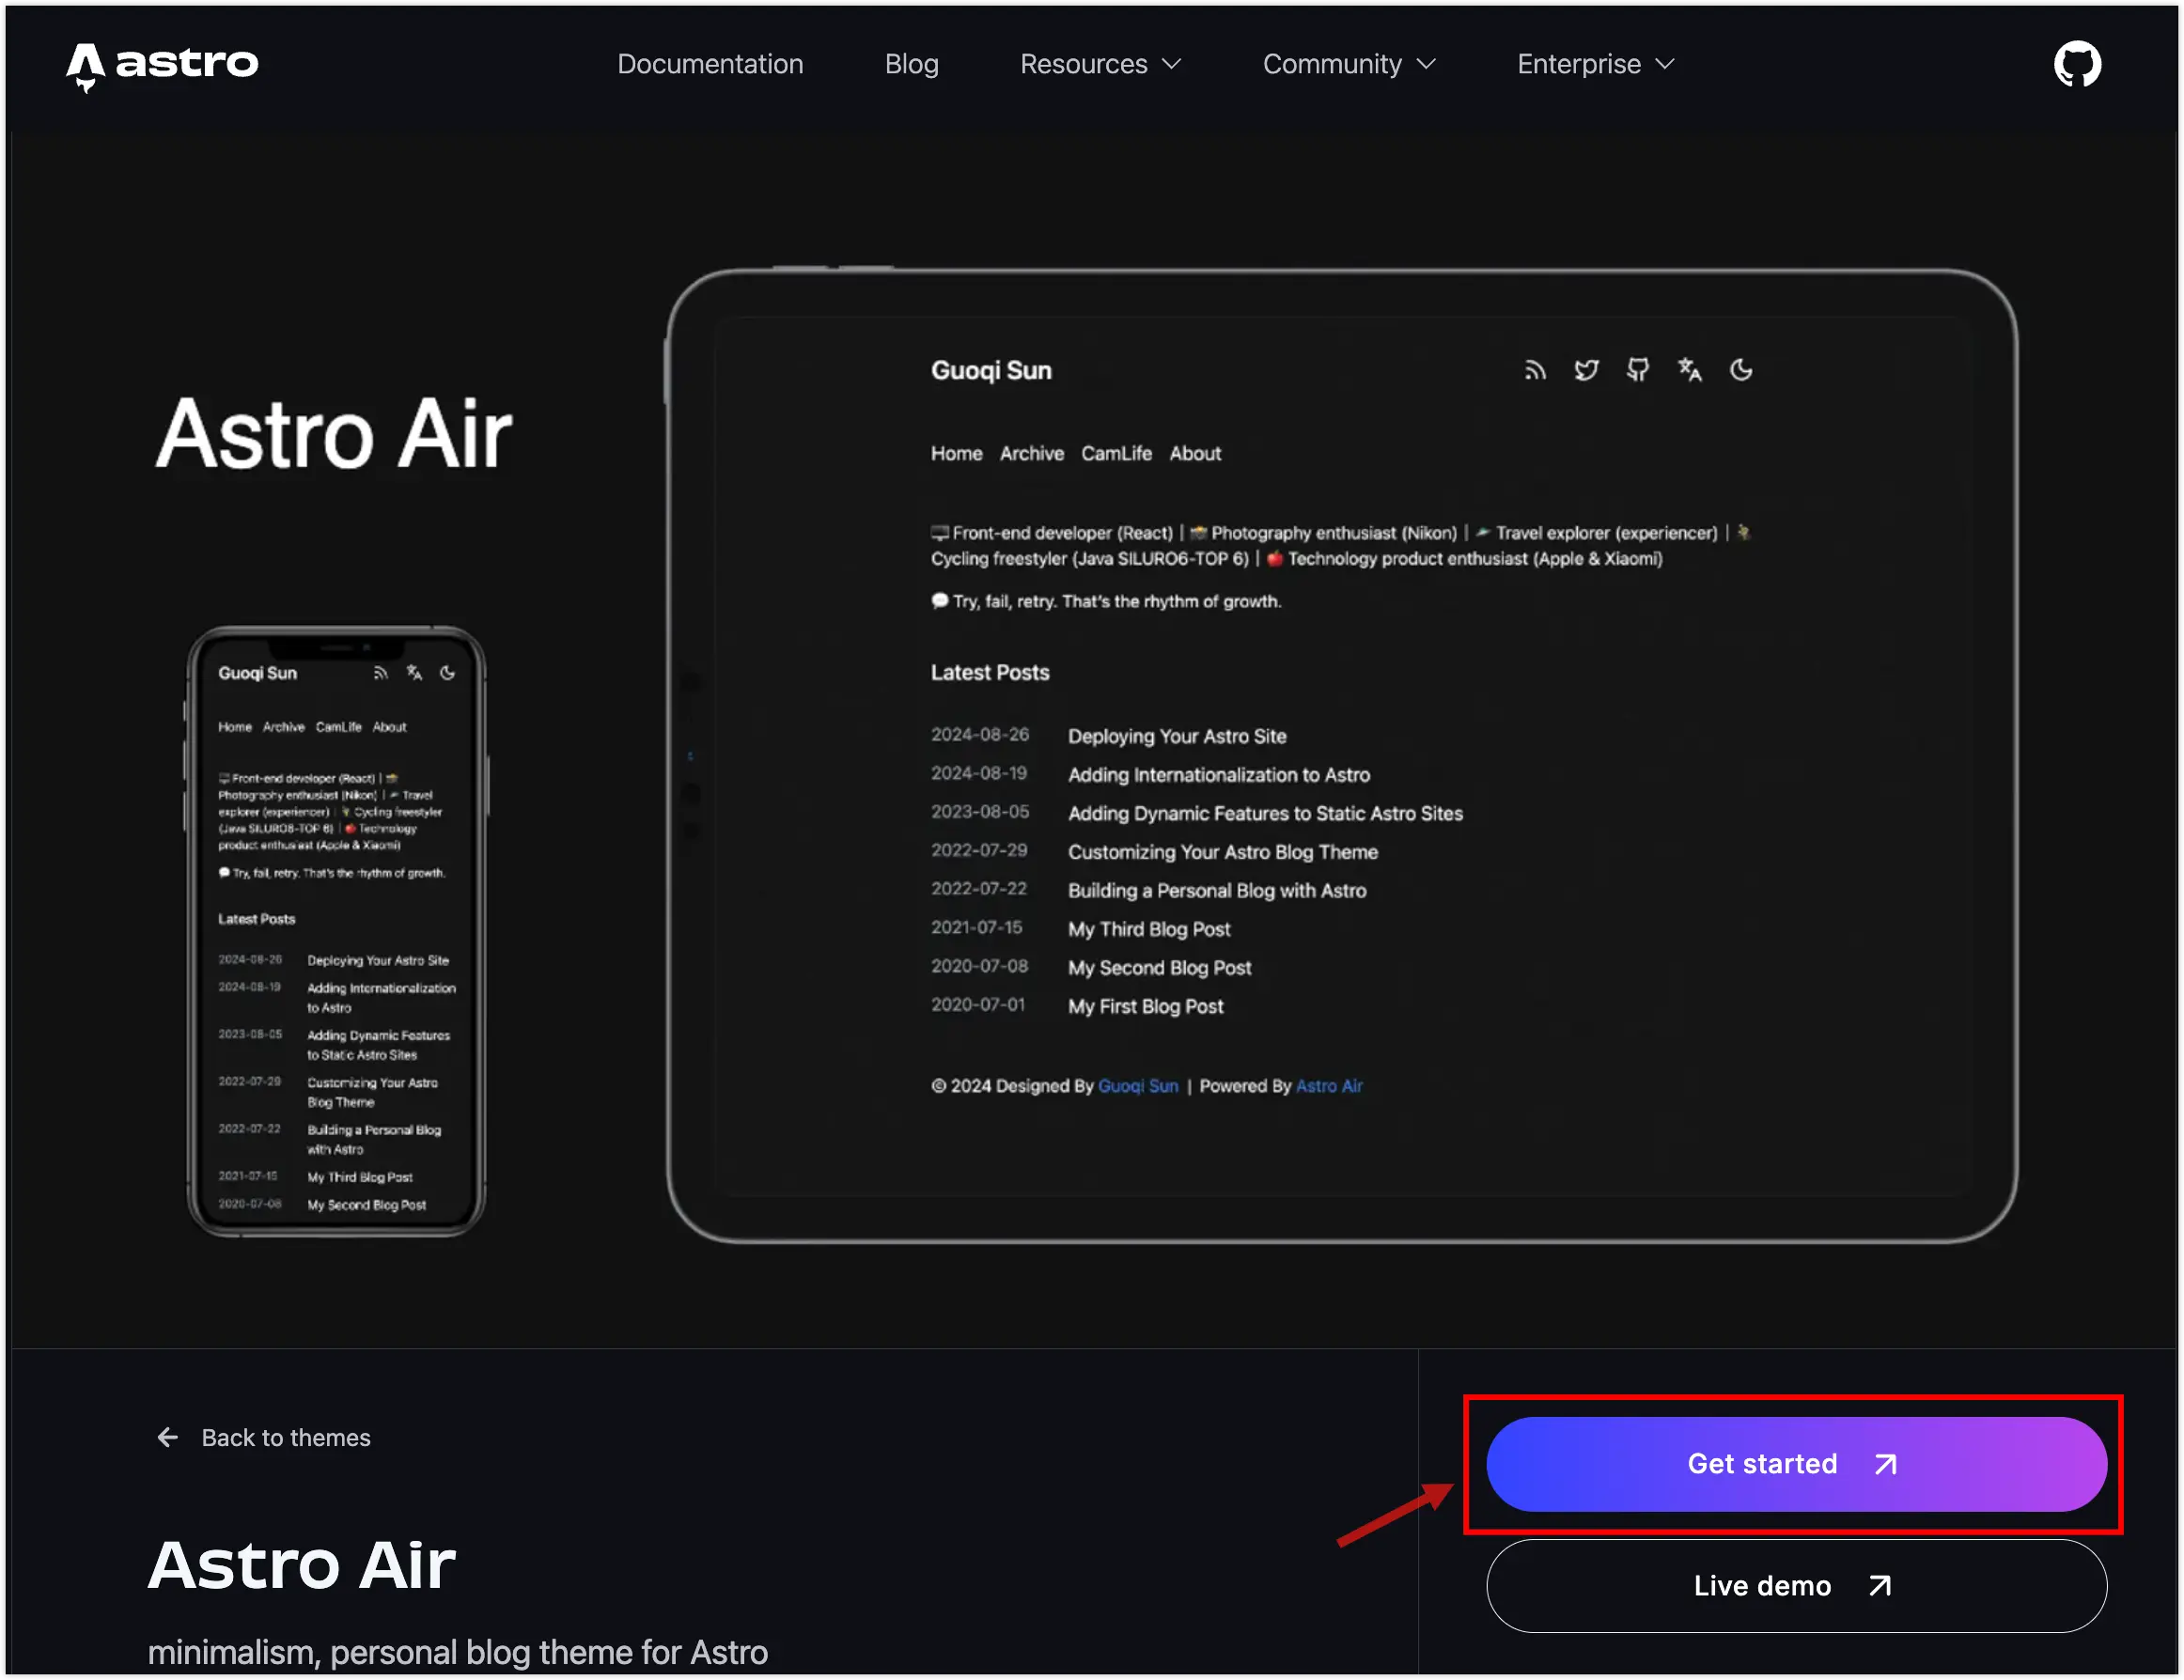Open the Community dropdown menu
The image size is (2184, 1680).
pyautogui.click(x=1349, y=64)
